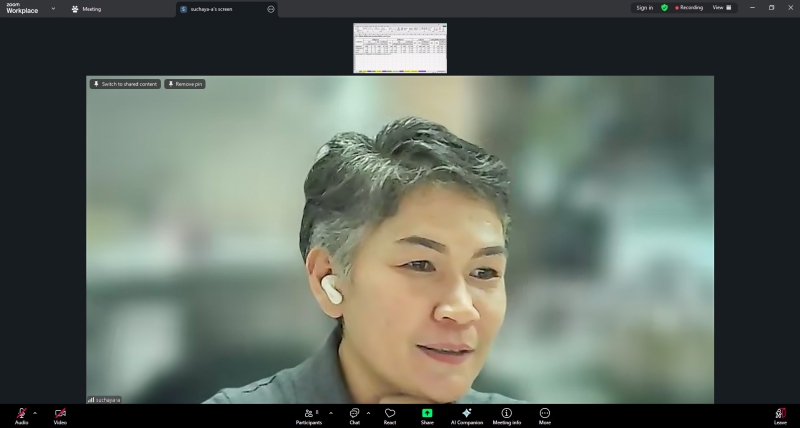Start camera with the Video button
This screenshot has height=428, width=800.
click(x=60, y=414)
